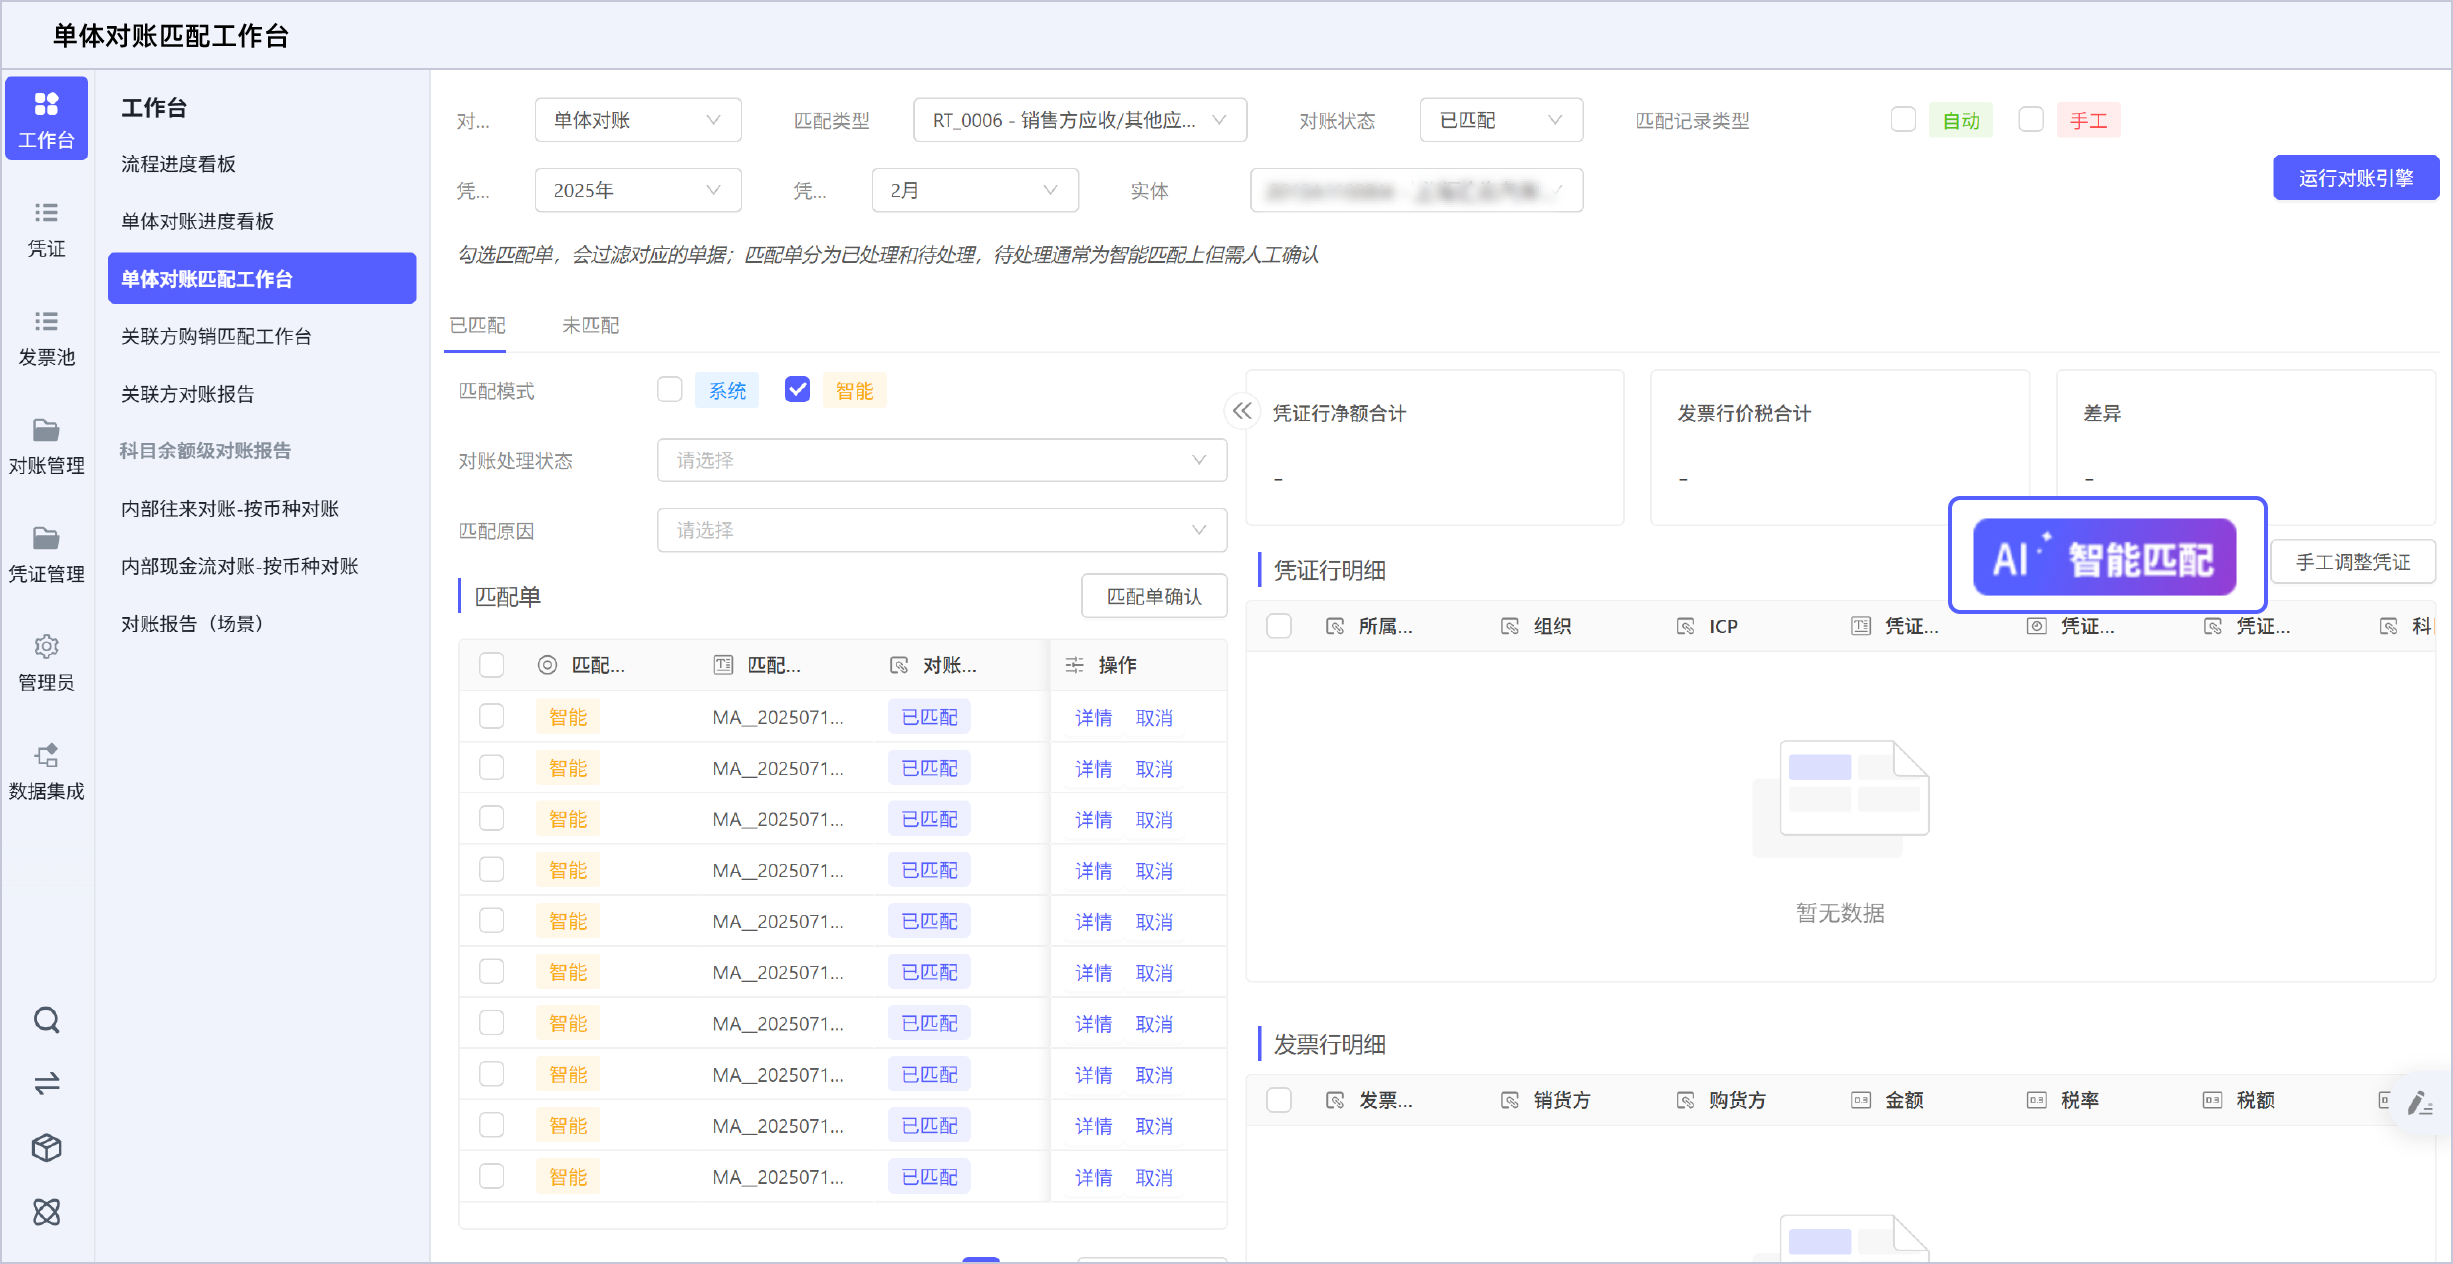The image size is (2453, 1264).
Task: Click the swap arrows icon in sidebar
Action: click(x=46, y=1083)
